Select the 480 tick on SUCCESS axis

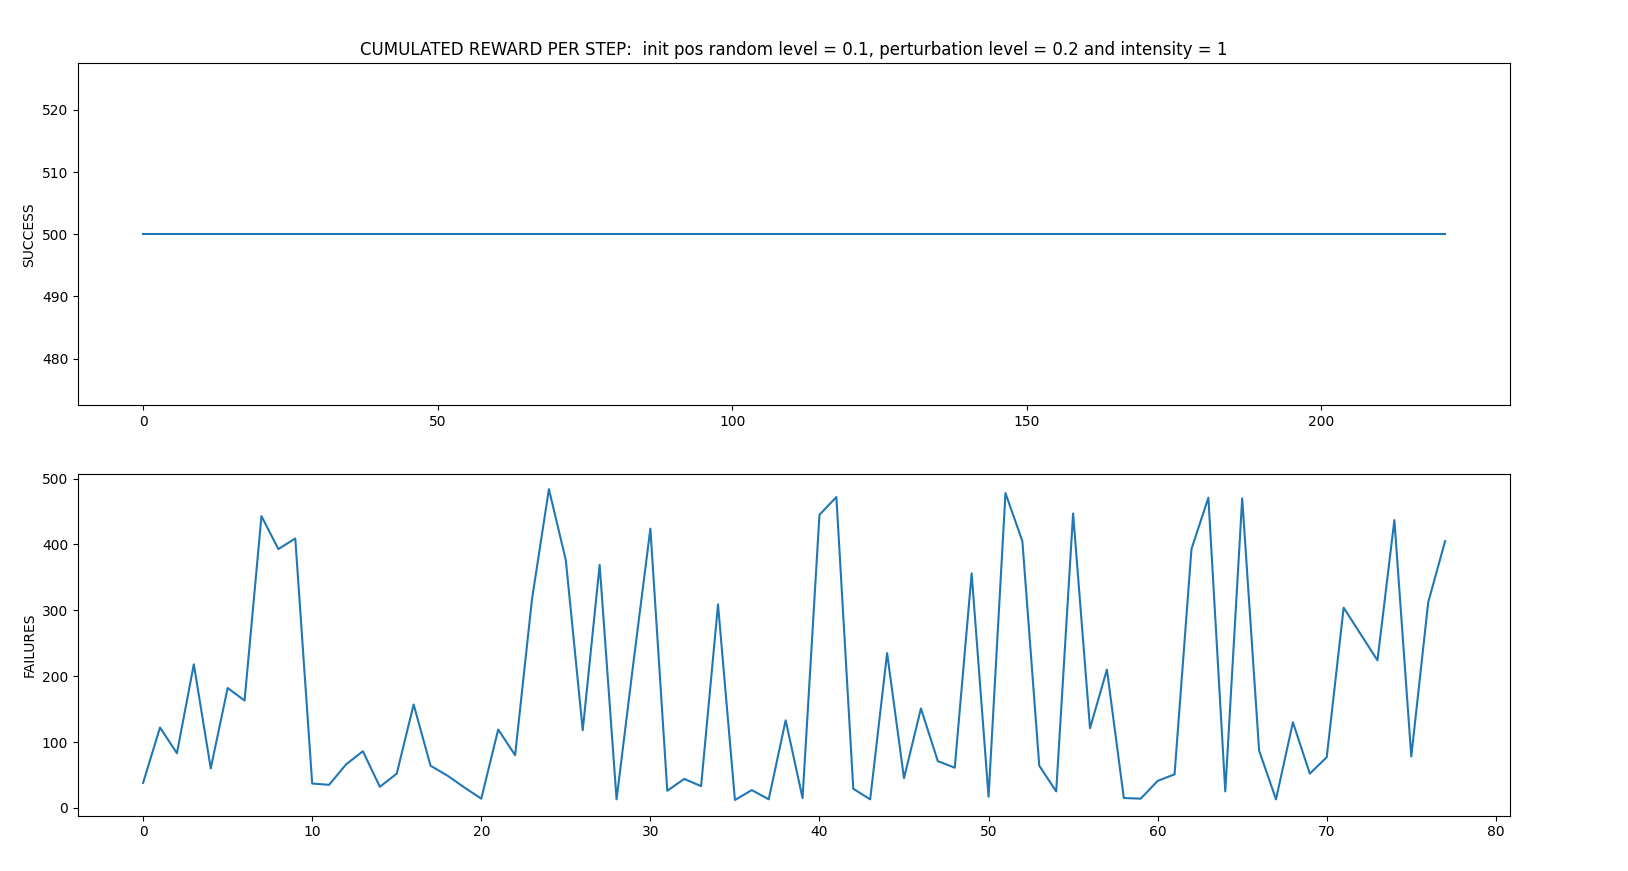(56, 359)
